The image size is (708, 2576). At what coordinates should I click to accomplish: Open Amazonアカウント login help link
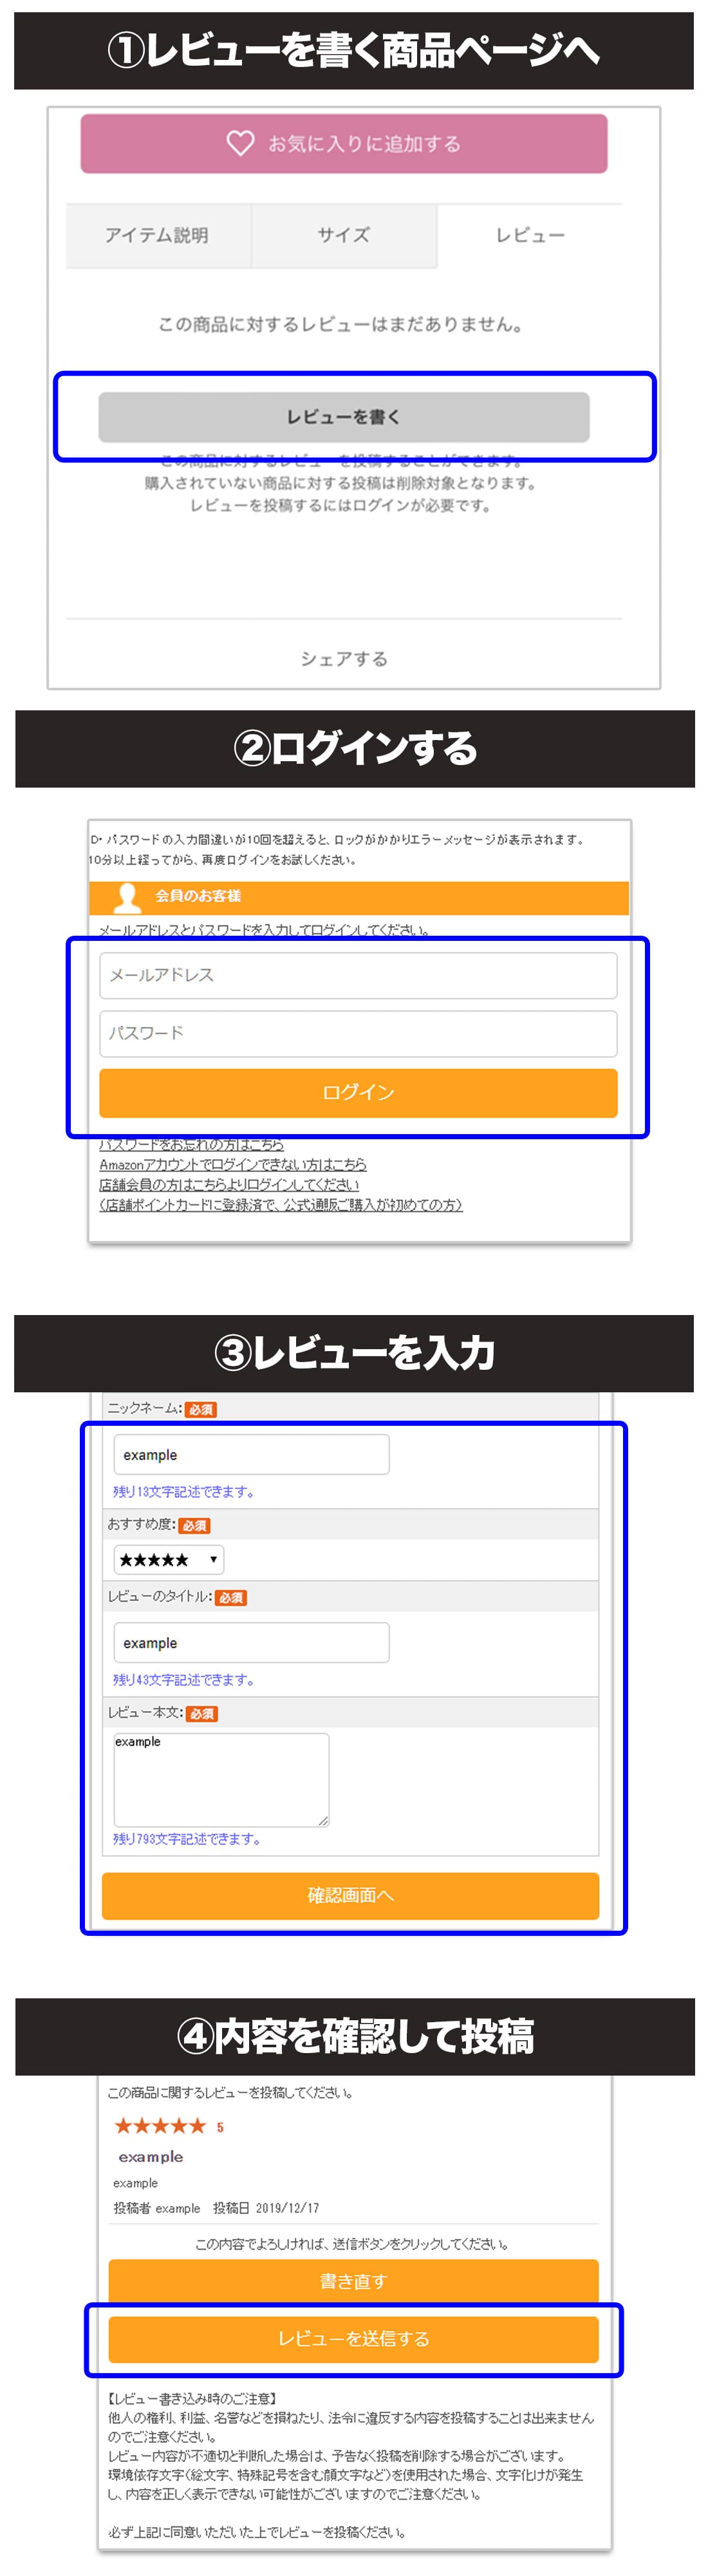[233, 1164]
